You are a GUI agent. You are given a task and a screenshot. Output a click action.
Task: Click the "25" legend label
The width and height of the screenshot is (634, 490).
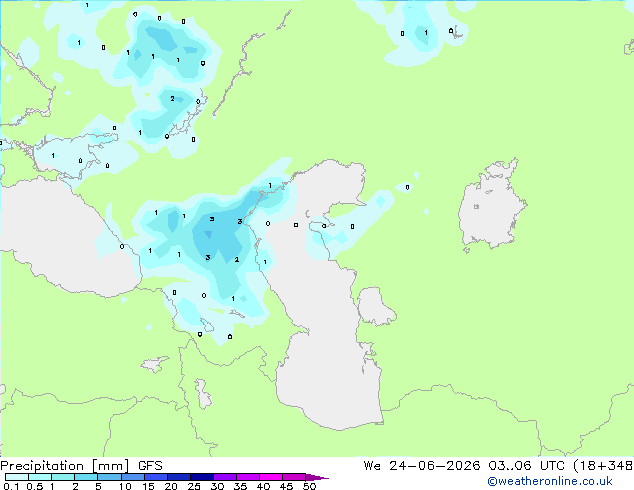click(194, 486)
